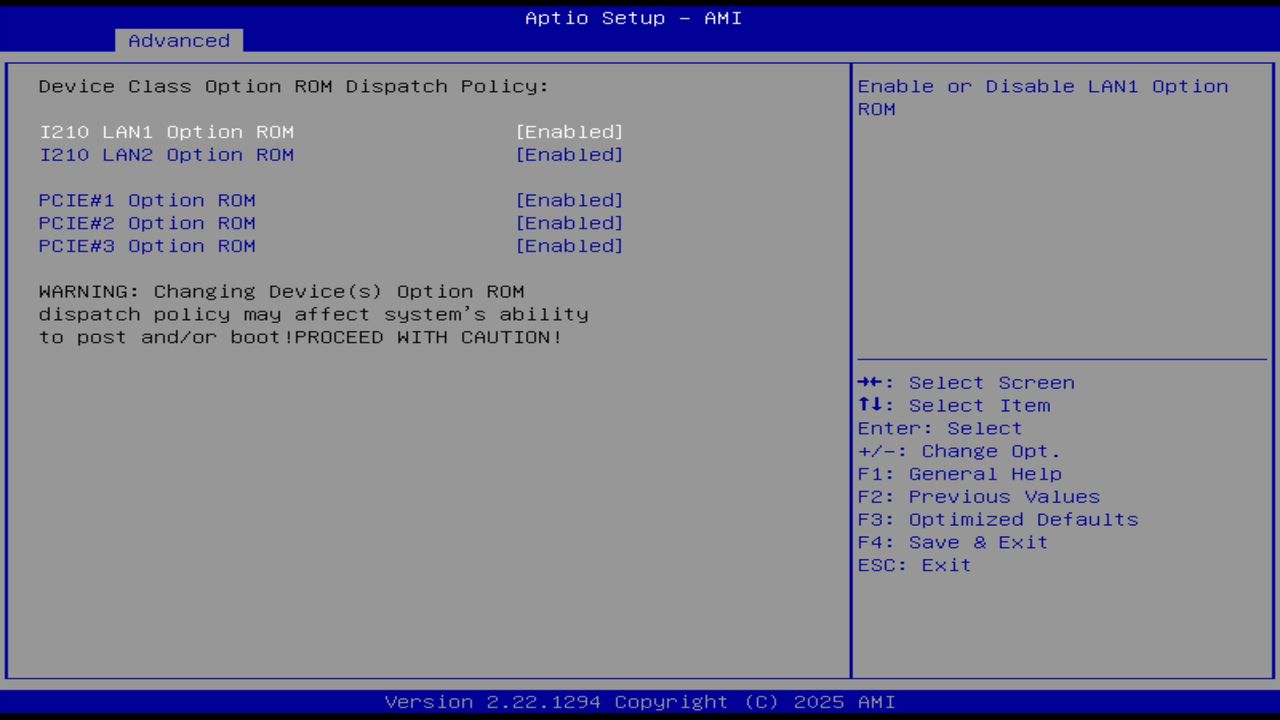Toggle PCIE#2 Option ROM state
The image size is (1280, 720).
click(x=569, y=223)
